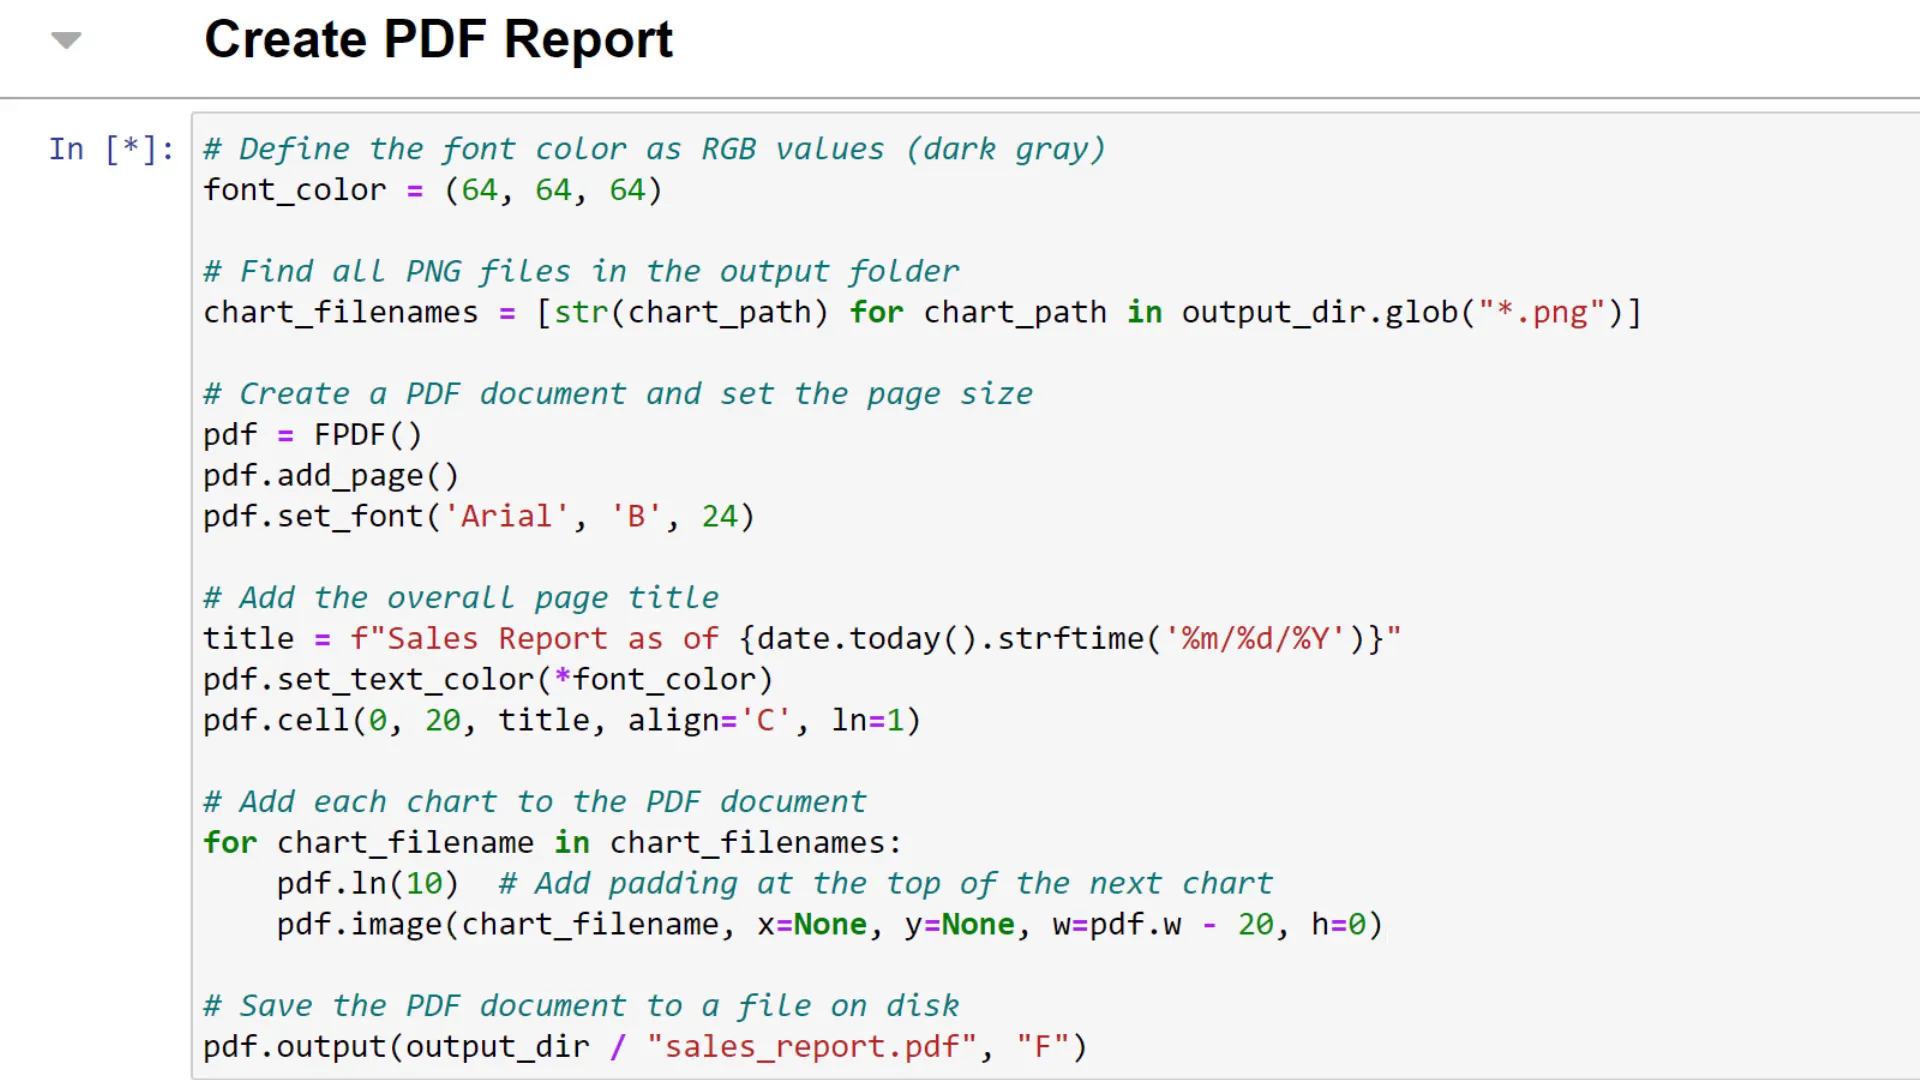The width and height of the screenshot is (1920, 1080).
Task: Click the Create PDF Report heading
Action: 438,40
